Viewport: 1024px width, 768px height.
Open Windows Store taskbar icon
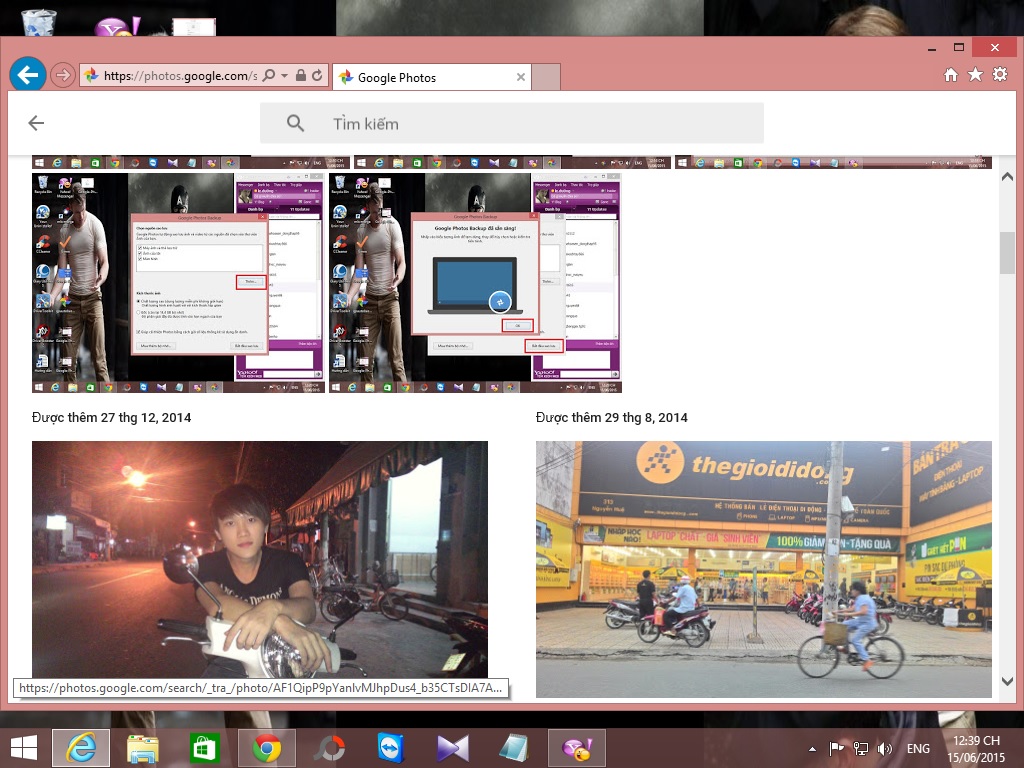pos(204,748)
